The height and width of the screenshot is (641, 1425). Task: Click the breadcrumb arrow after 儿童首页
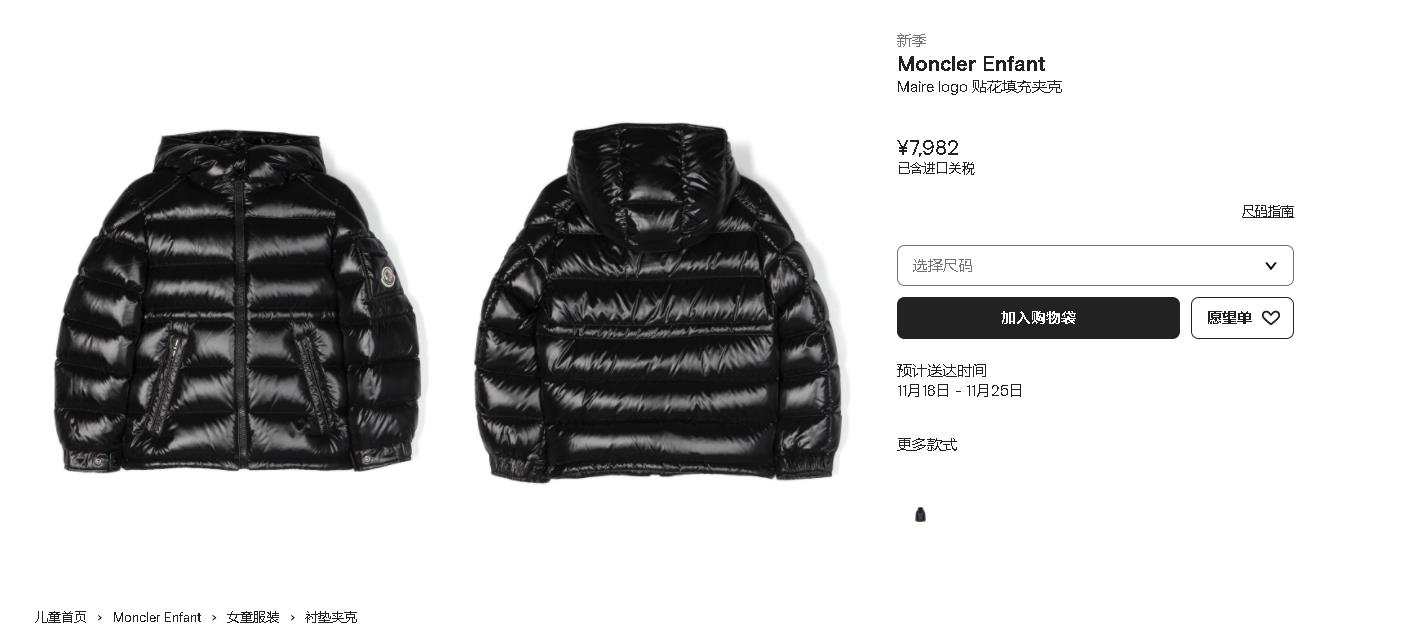point(100,618)
